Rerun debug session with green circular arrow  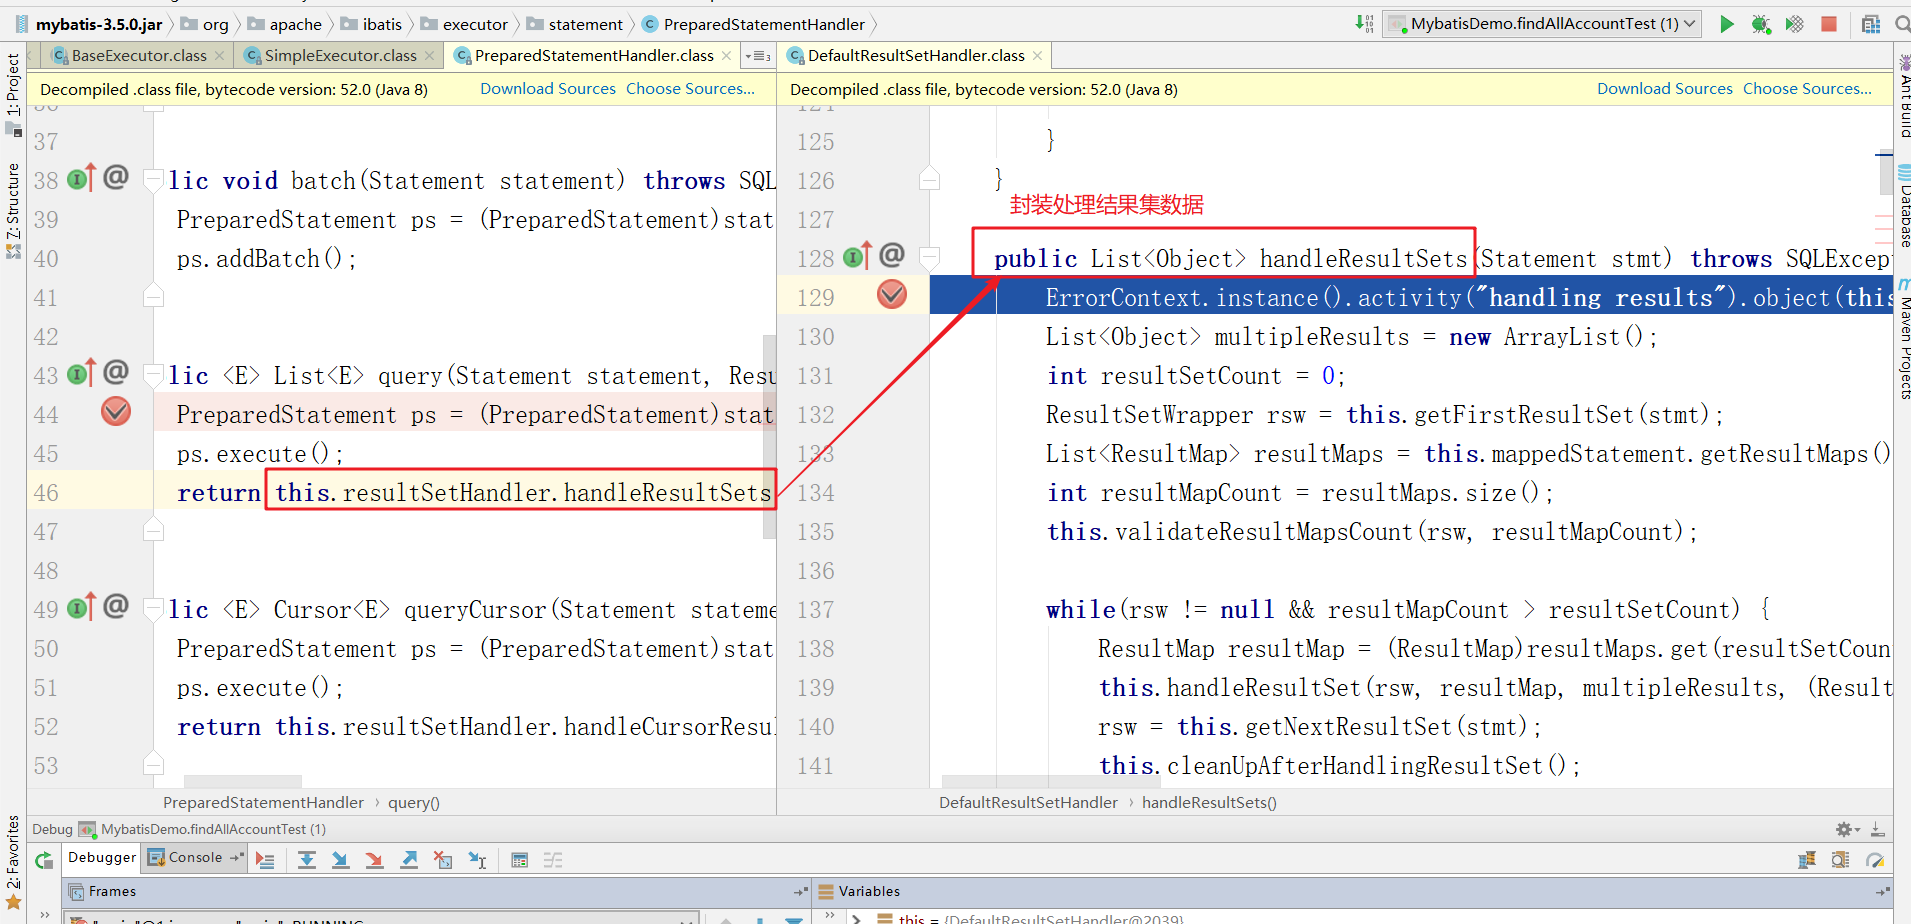(44, 860)
